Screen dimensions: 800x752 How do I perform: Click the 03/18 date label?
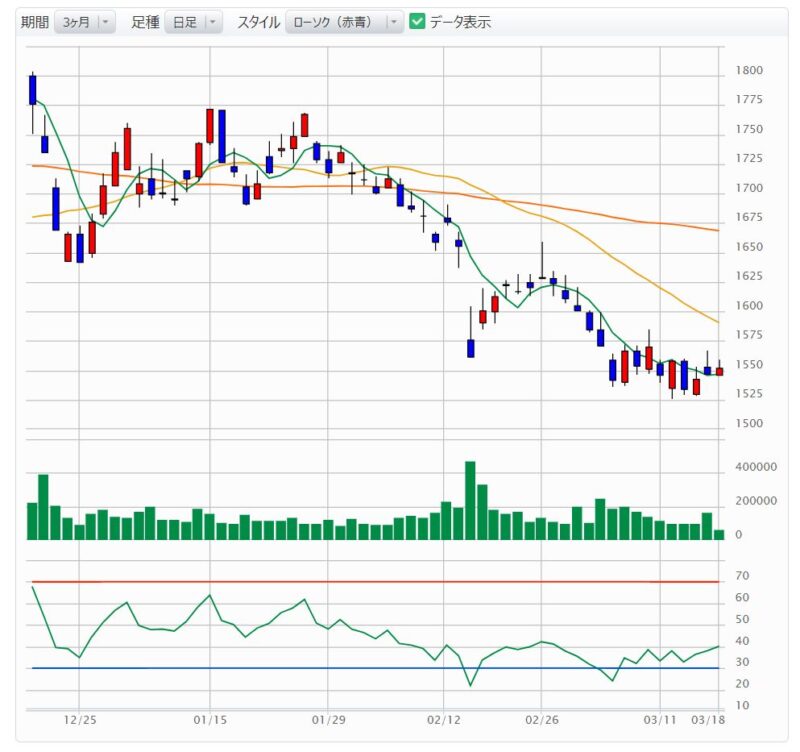[x=708, y=720]
